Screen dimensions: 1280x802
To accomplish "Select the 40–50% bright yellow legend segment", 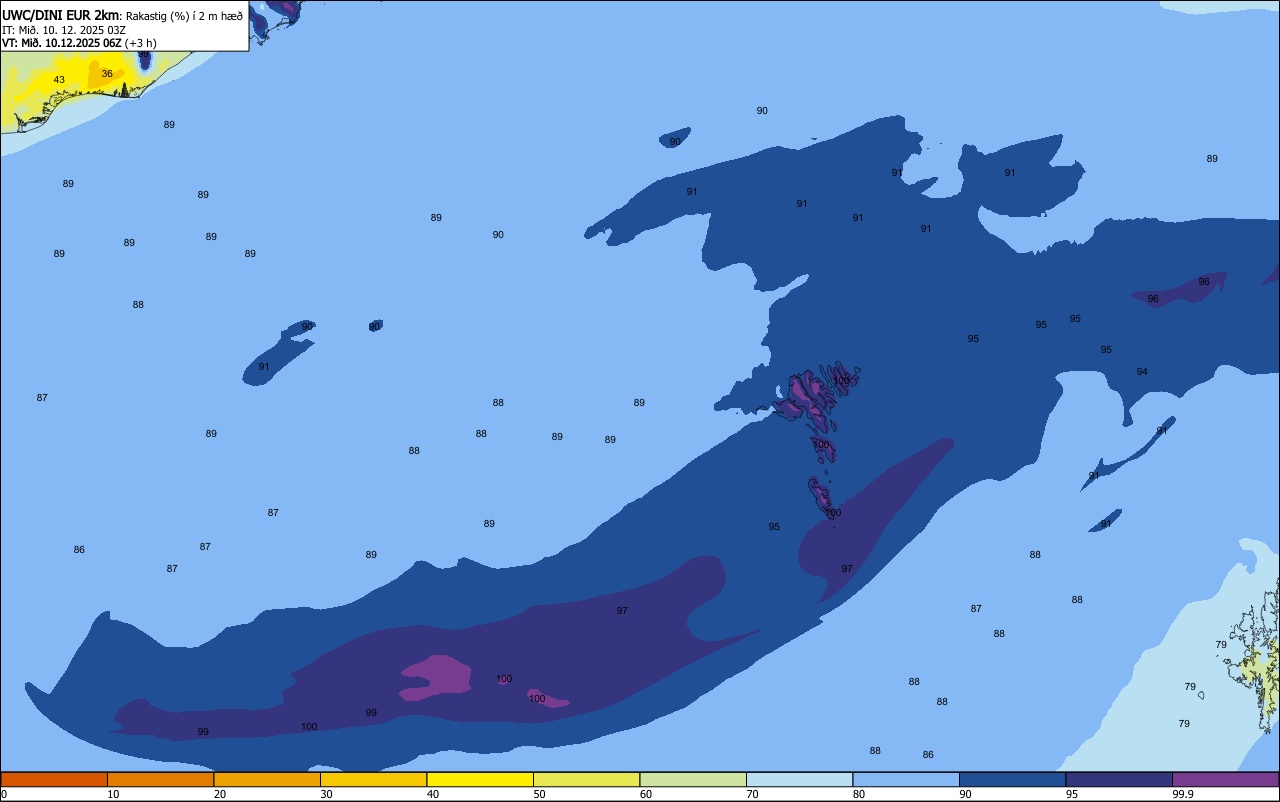I will tap(480, 779).
